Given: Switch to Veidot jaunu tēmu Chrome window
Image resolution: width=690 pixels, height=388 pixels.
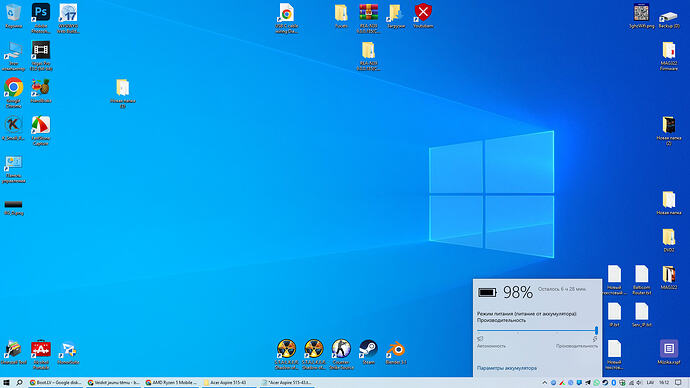Looking at the screenshot, I should click(114, 383).
